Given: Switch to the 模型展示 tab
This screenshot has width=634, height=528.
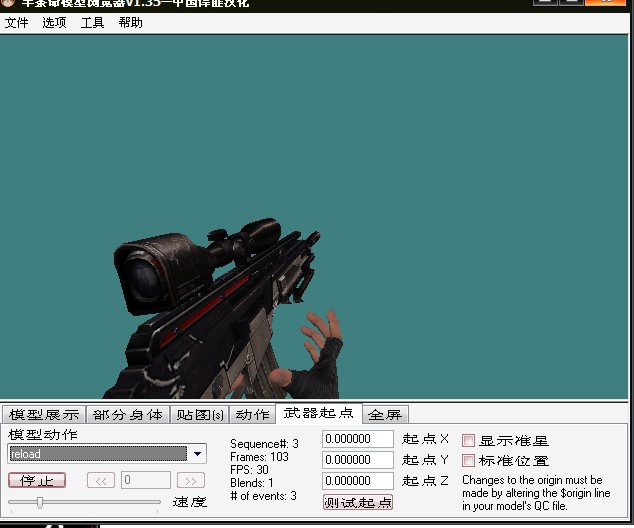Looking at the screenshot, I should [x=44, y=415].
